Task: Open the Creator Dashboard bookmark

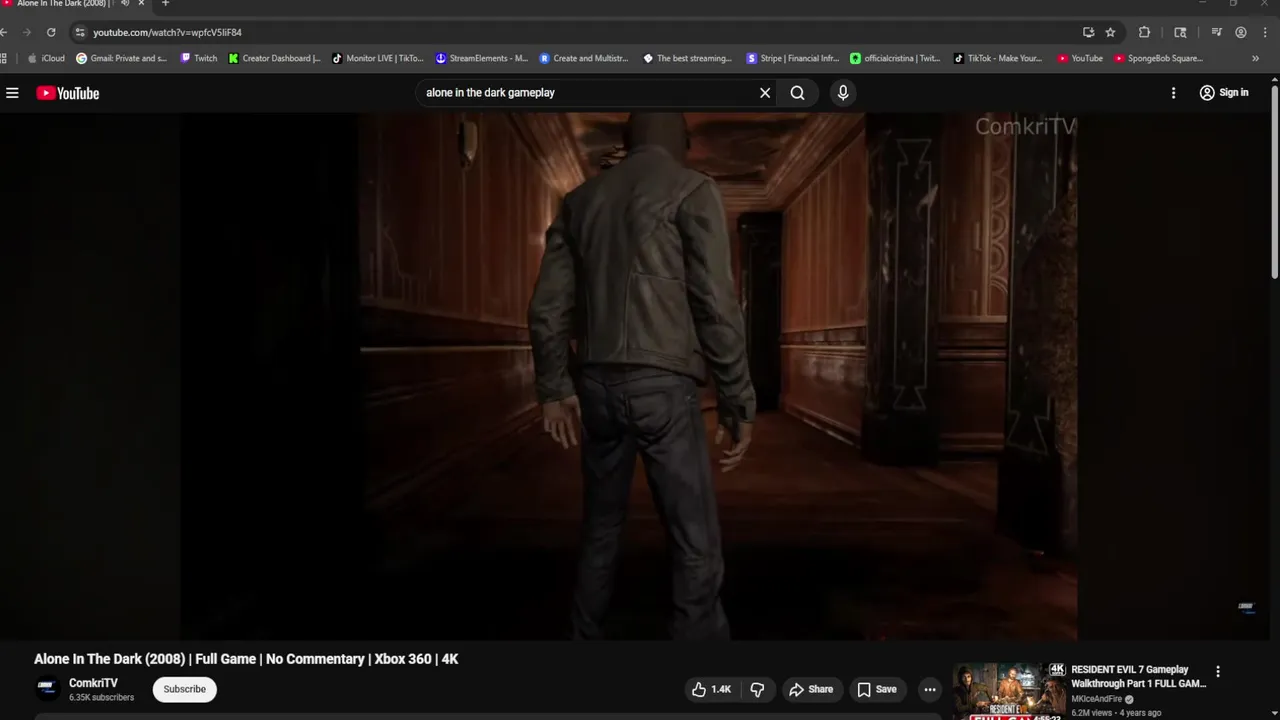Action: 274,58
